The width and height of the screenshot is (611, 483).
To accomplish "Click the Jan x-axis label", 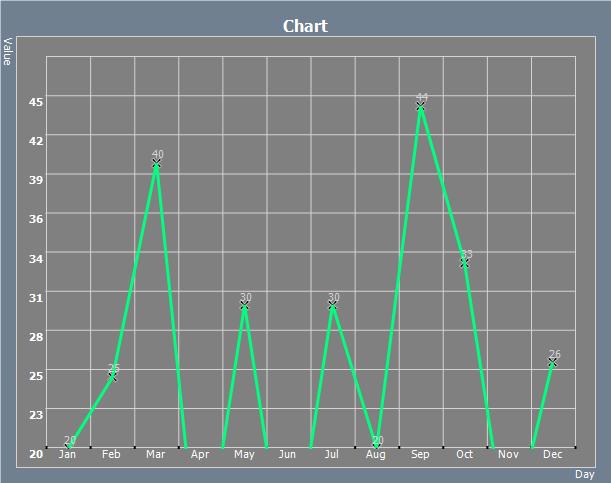I will point(67,454).
